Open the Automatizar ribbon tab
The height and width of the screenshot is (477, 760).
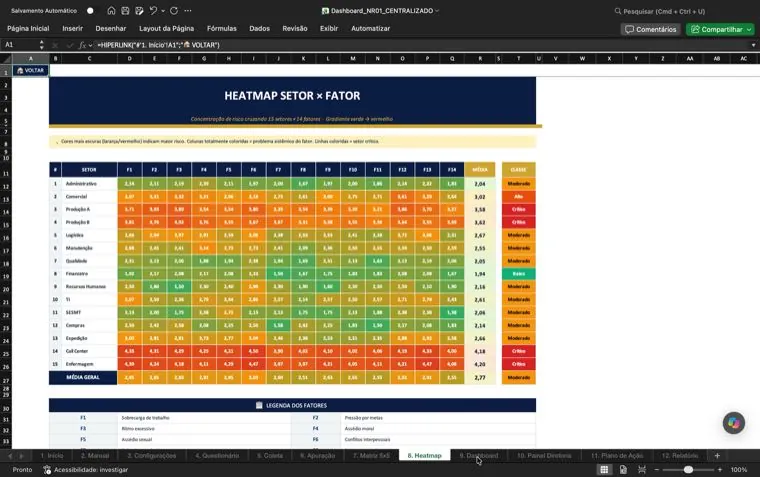370,29
